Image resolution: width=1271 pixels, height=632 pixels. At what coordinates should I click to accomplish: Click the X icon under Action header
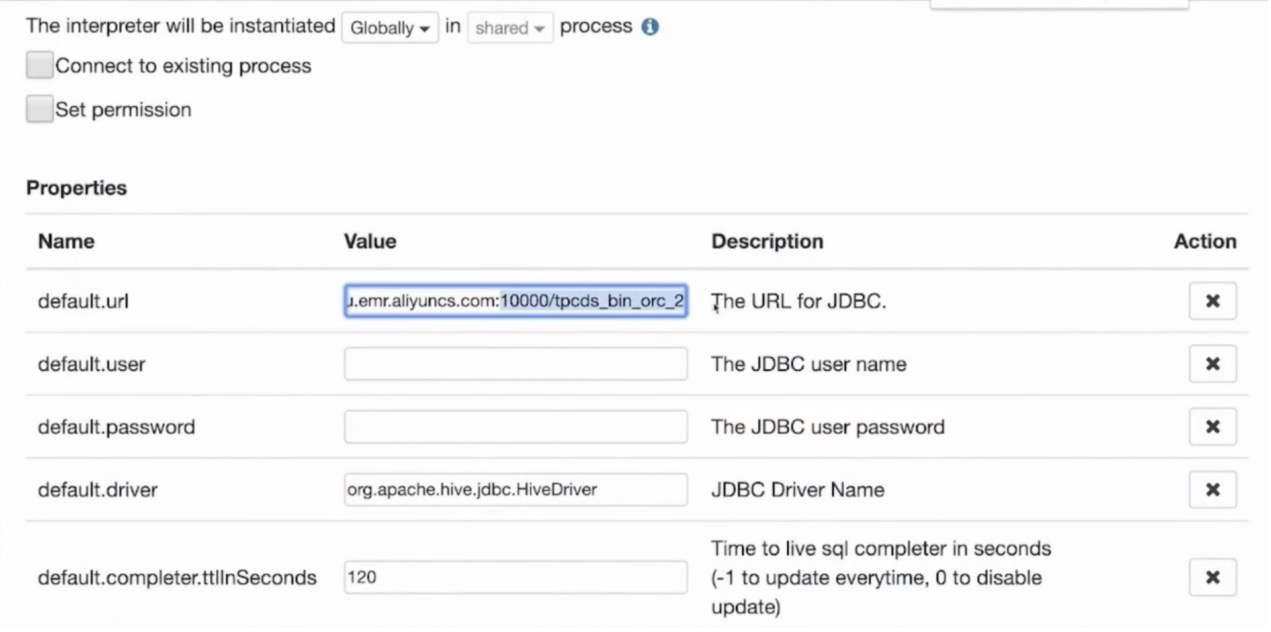pos(1212,301)
